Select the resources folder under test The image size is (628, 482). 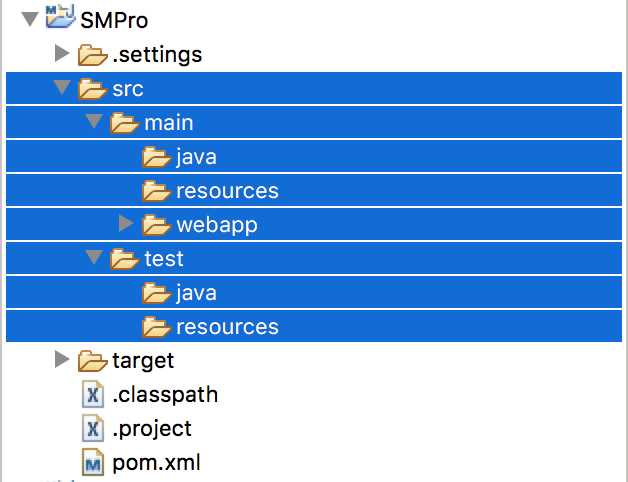coord(227,327)
